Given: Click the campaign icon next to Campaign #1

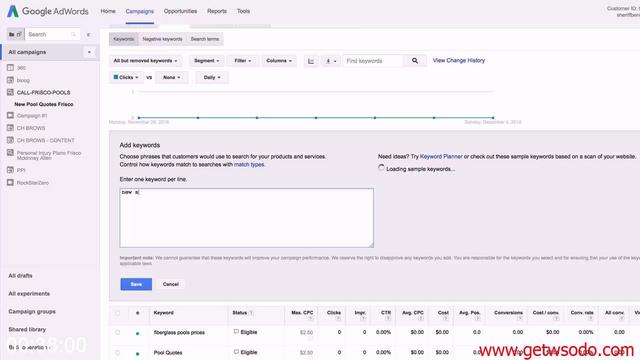Looking at the screenshot, I should point(11,116).
